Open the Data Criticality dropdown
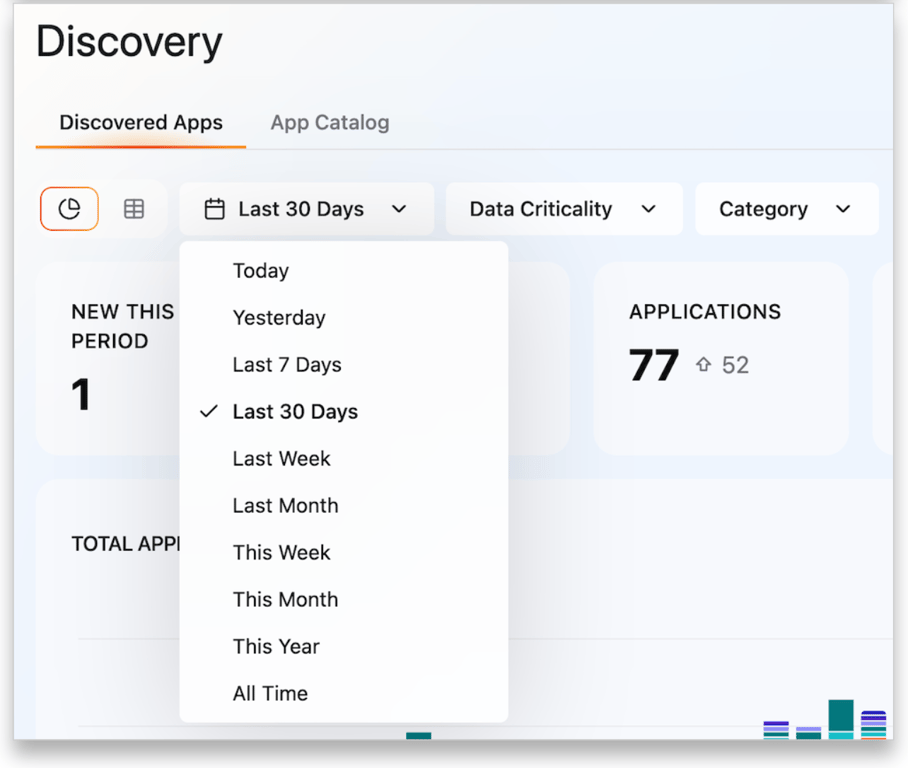This screenshot has height=768, width=908. (x=564, y=209)
